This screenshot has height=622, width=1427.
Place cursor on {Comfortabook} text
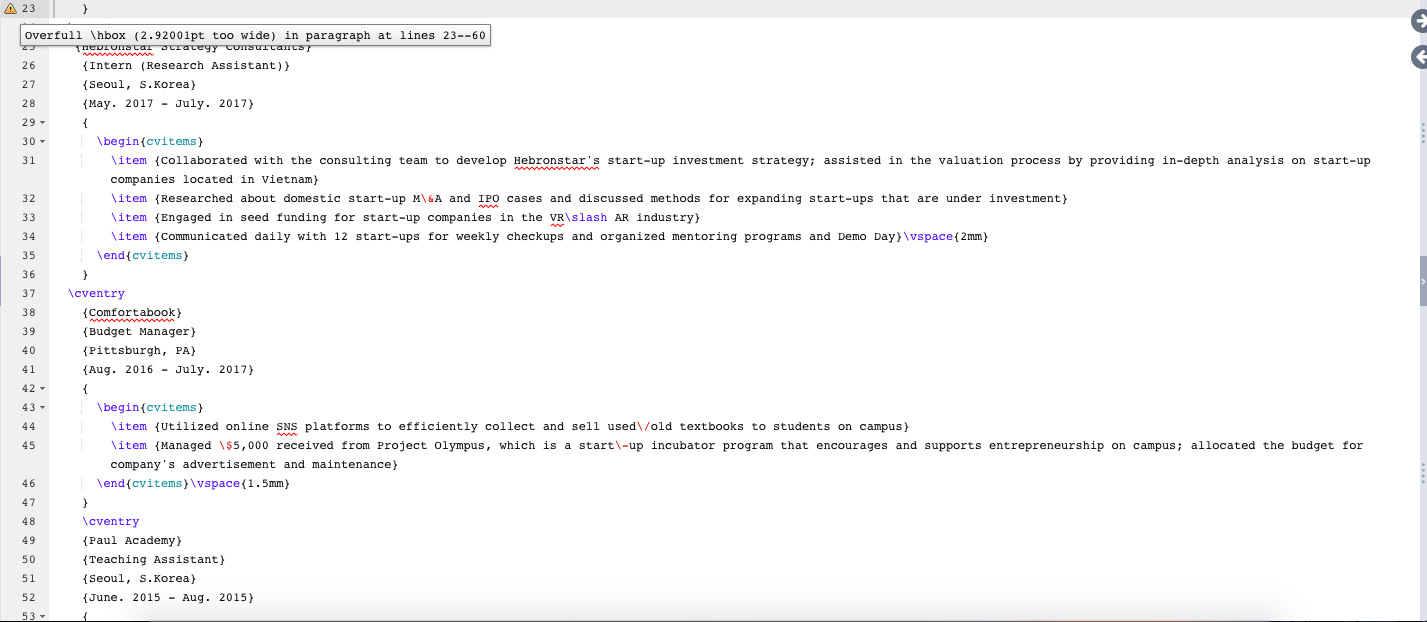(x=132, y=313)
